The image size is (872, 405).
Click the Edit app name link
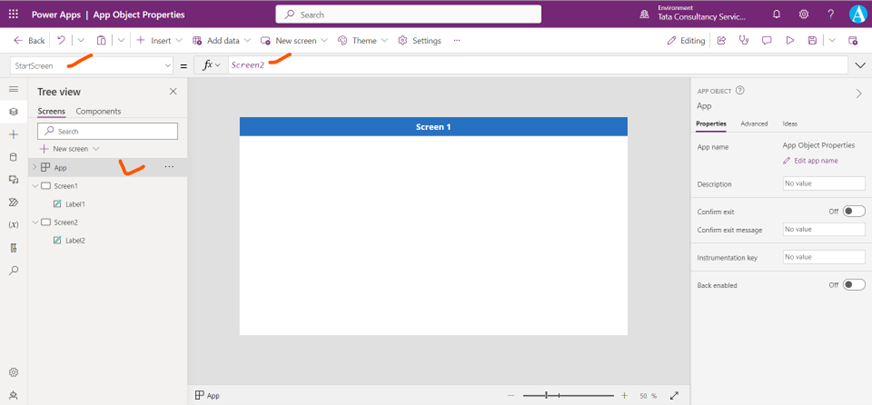pos(815,160)
